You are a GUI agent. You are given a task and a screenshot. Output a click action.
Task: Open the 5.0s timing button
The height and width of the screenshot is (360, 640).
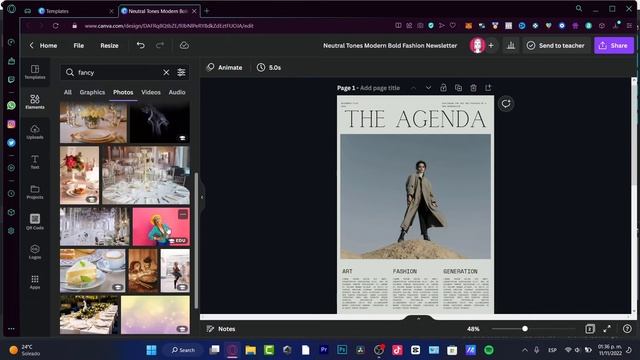(269, 67)
